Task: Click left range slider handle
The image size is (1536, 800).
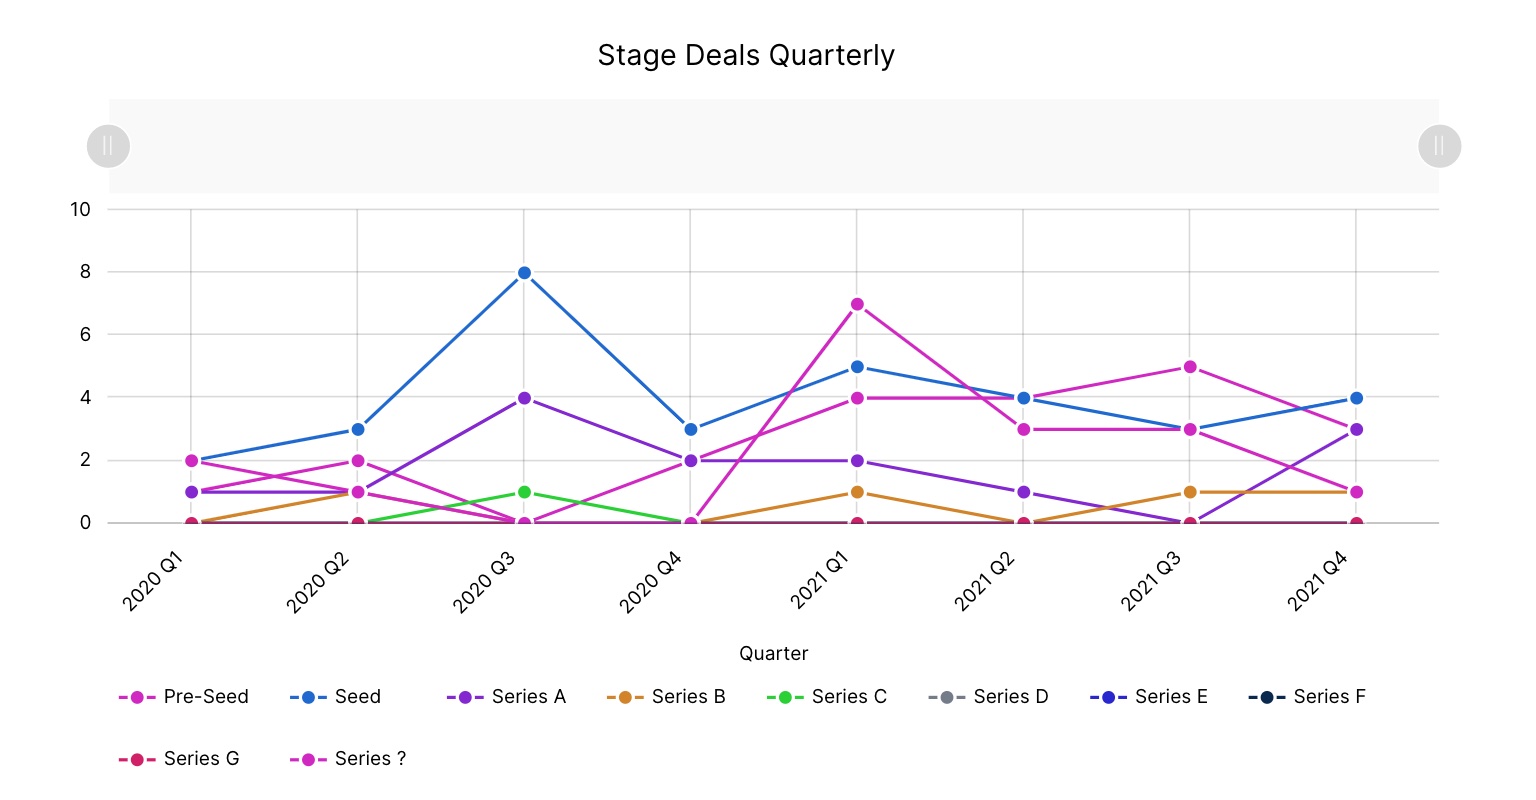Action: [x=108, y=146]
